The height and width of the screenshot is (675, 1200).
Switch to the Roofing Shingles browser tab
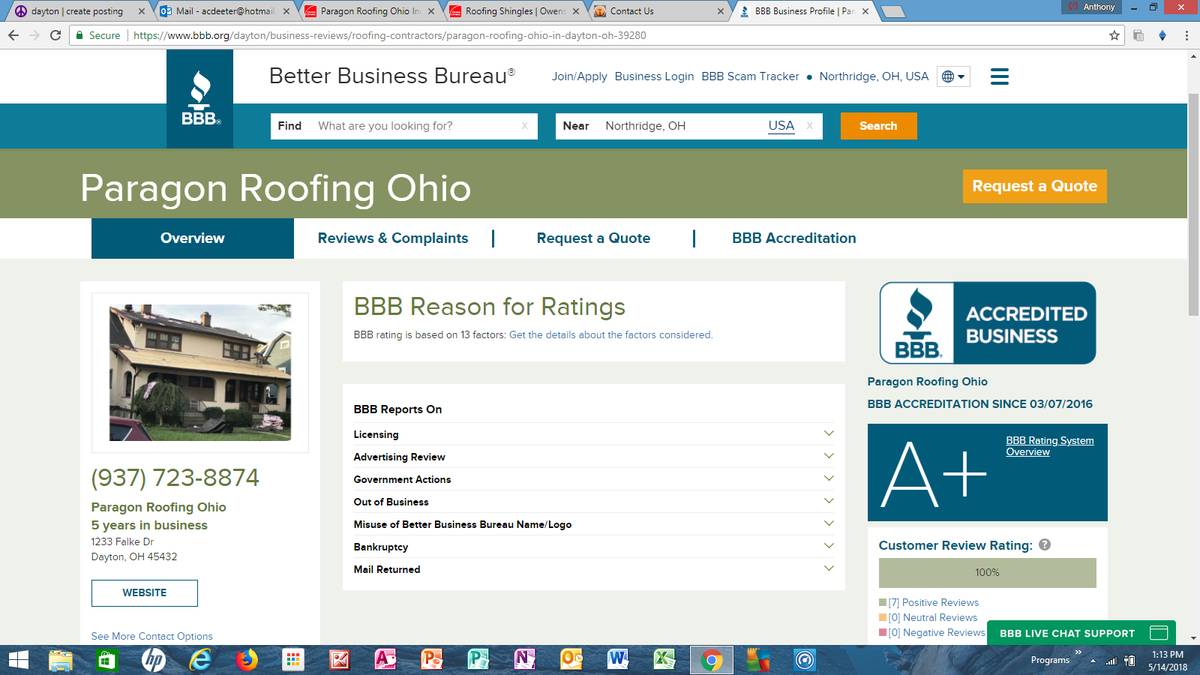click(513, 11)
